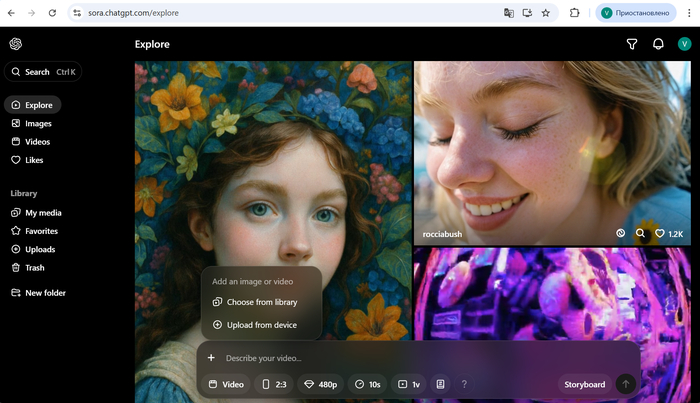700x403 pixels.
Task: Bookmark this page with the star icon
Action: pyautogui.click(x=546, y=13)
